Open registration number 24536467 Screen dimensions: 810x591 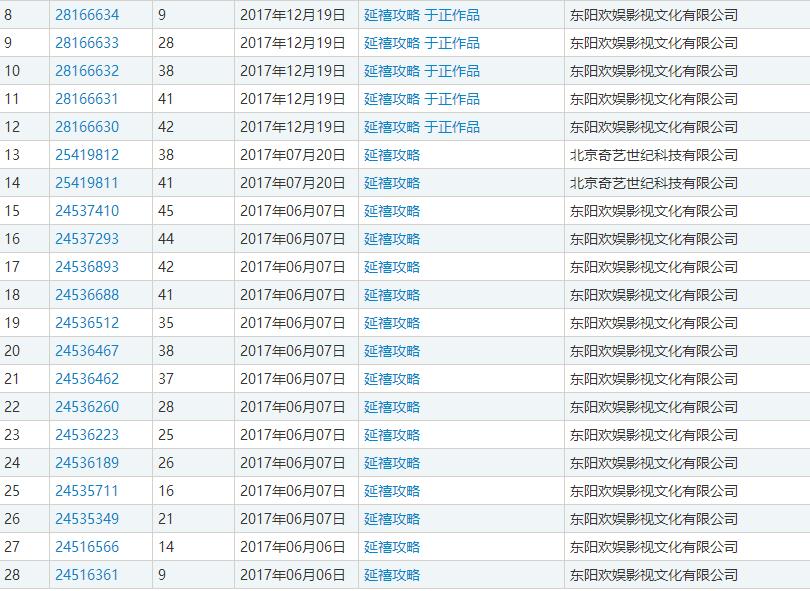point(87,351)
